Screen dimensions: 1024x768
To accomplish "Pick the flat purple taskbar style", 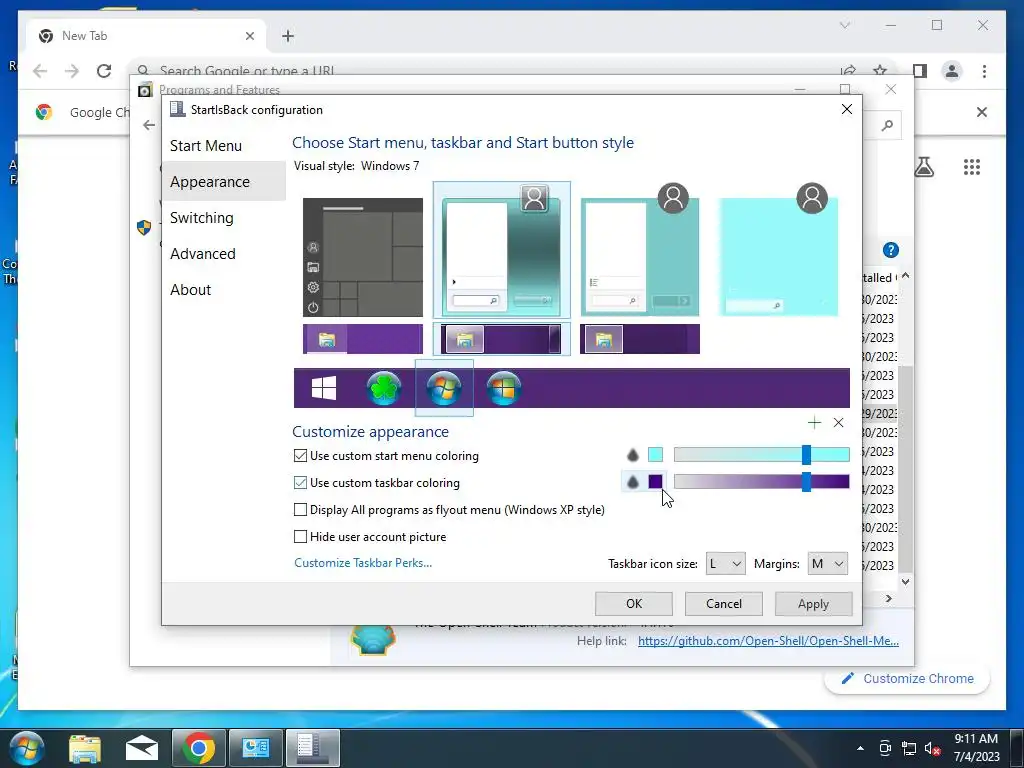I will [x=362, y=339].
